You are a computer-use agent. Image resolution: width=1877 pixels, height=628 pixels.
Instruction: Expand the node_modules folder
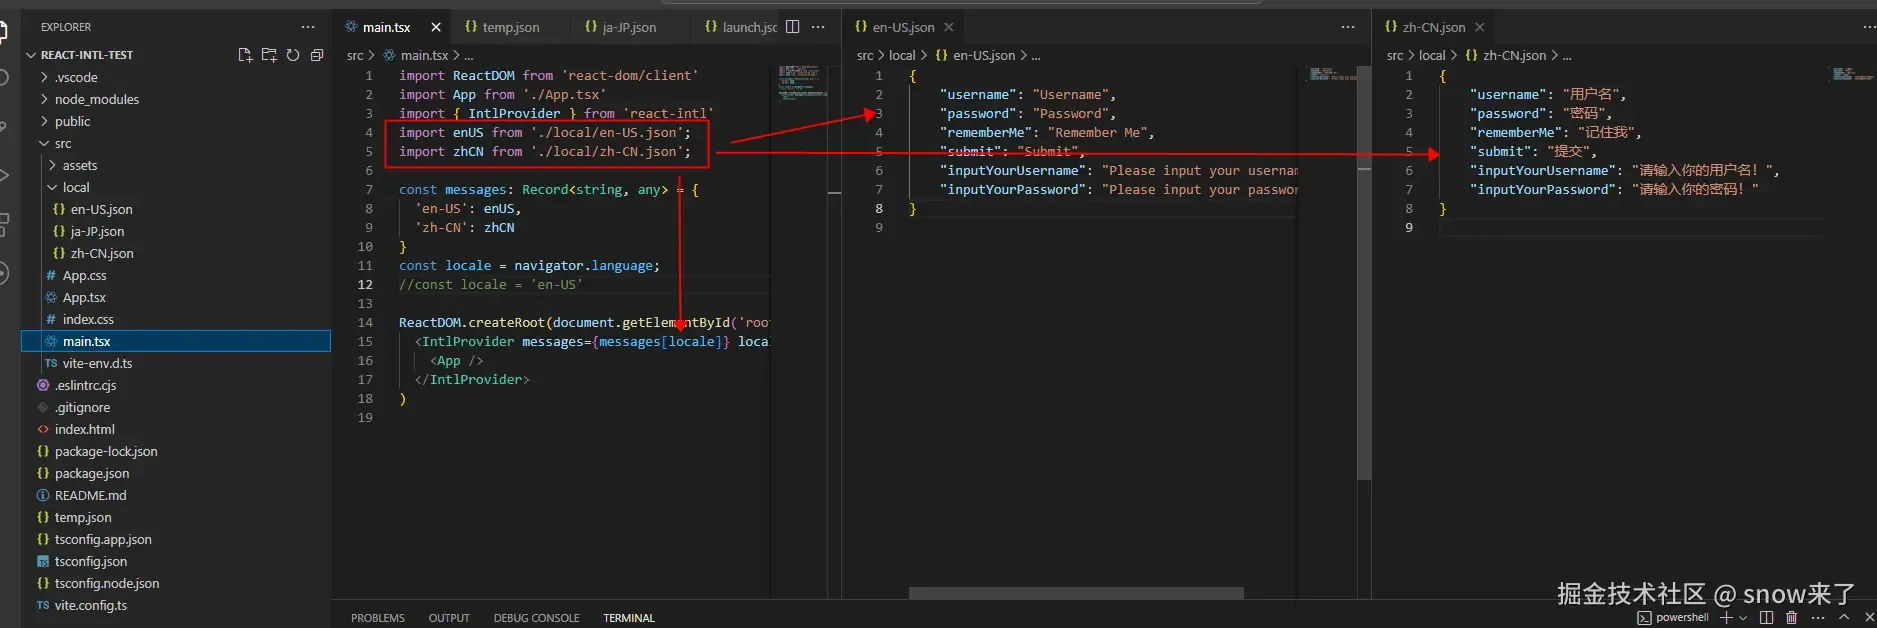point(176,99)
